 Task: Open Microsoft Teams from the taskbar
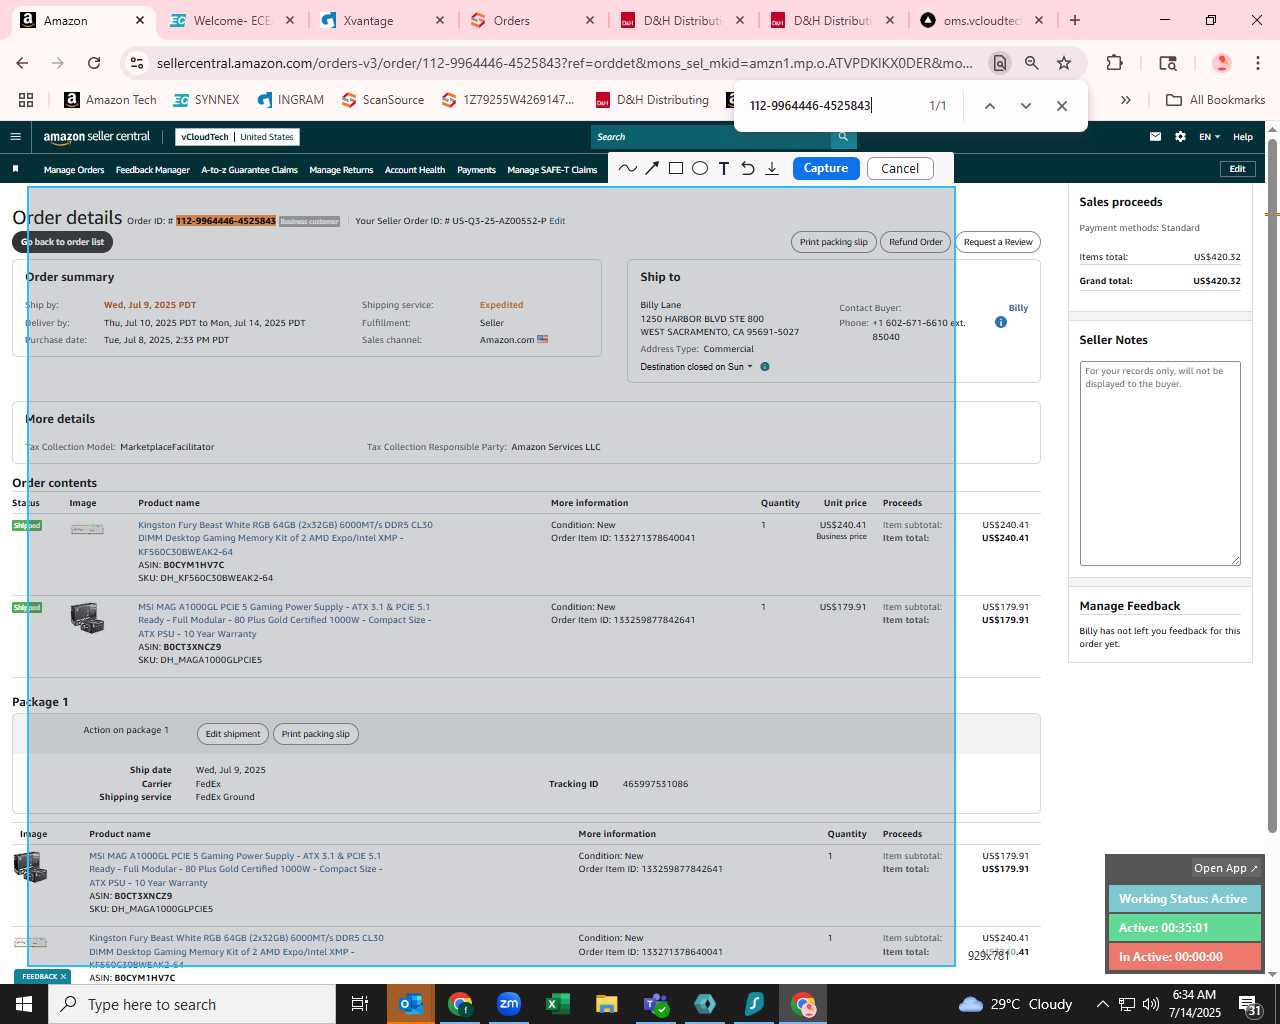click(656, 1004)
